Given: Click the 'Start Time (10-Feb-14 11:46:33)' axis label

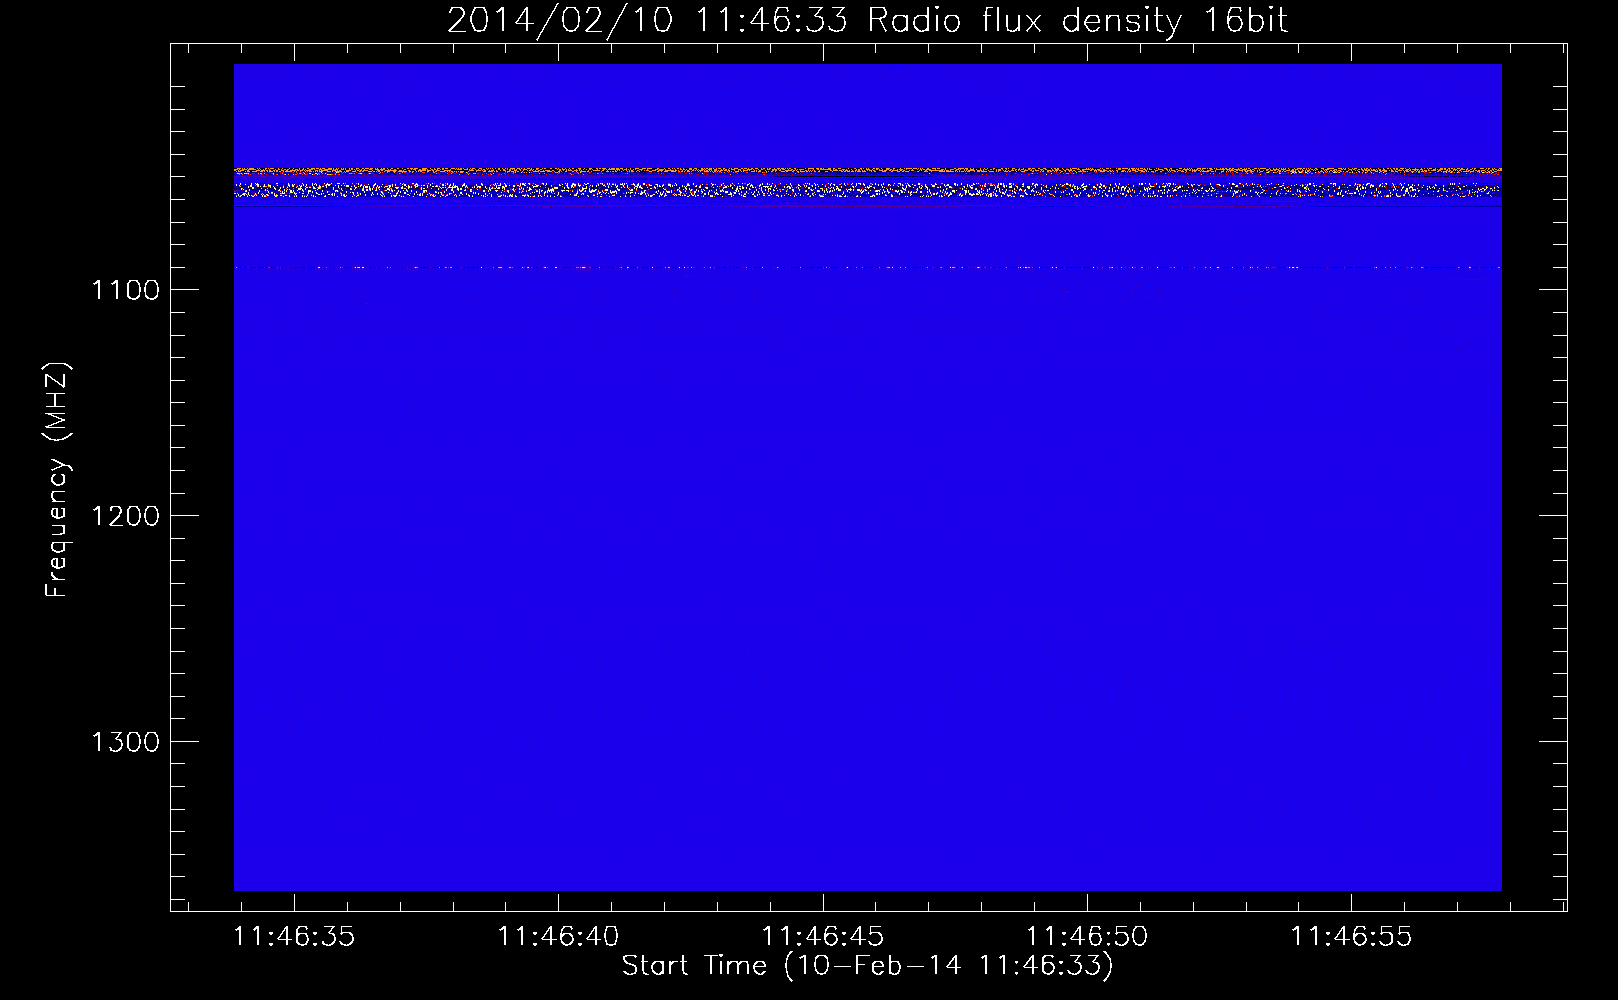Looking at the screenshot, I should [867, 966].
